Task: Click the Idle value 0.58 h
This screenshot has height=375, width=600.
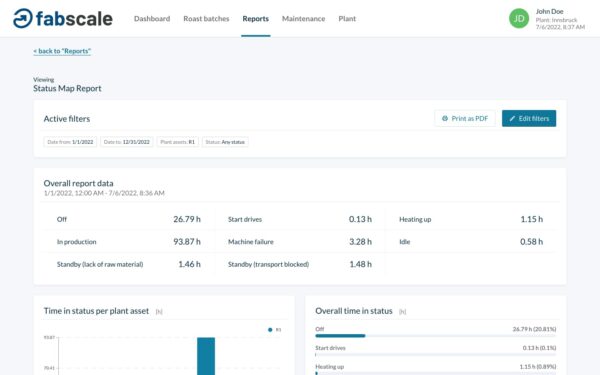Action: click(532, 242)
